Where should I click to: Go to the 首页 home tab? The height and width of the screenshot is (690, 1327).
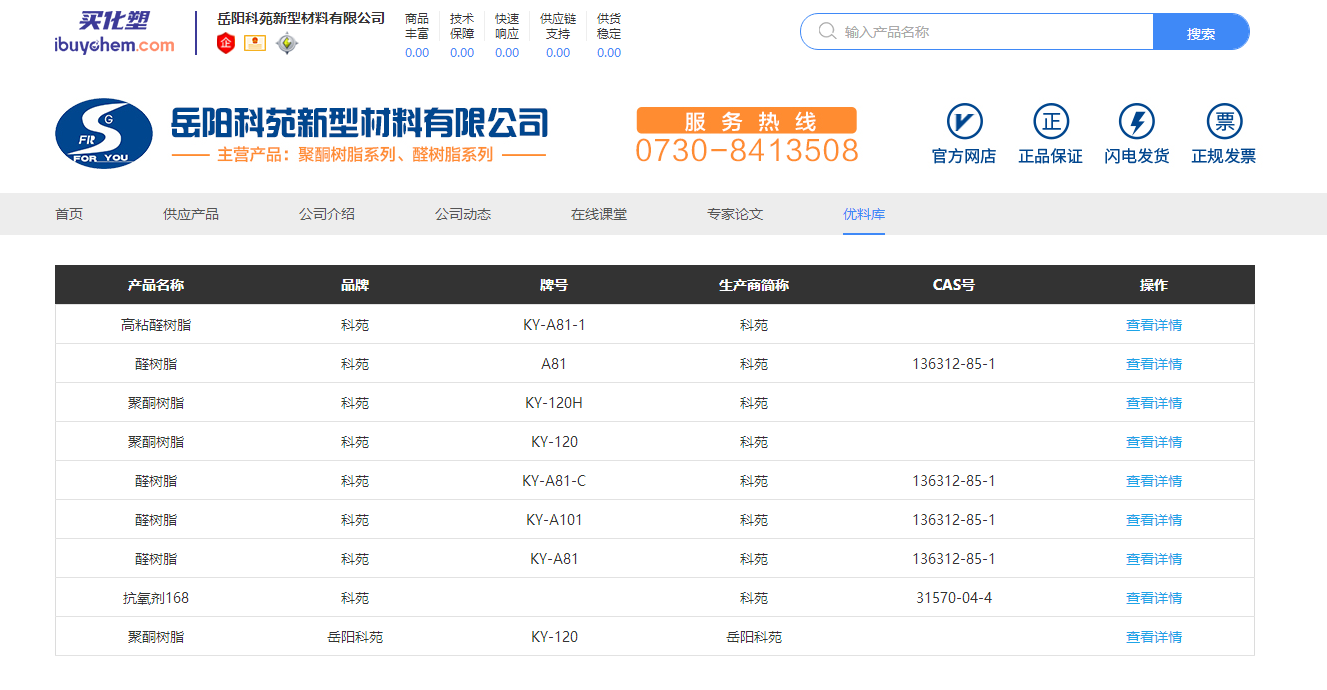point(69,214)
